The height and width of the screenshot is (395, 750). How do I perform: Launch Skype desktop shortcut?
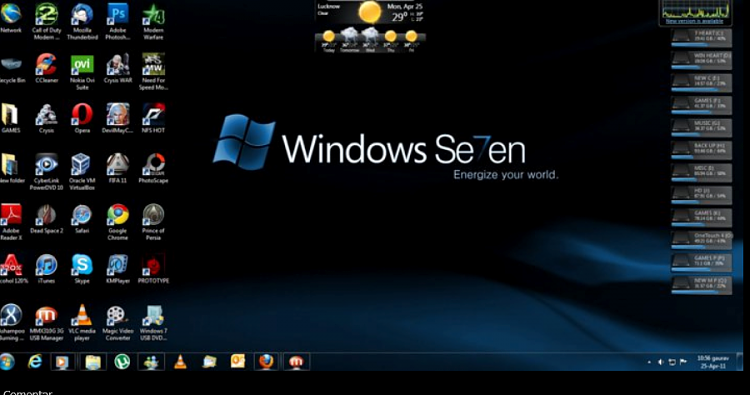tap(82, 269)
